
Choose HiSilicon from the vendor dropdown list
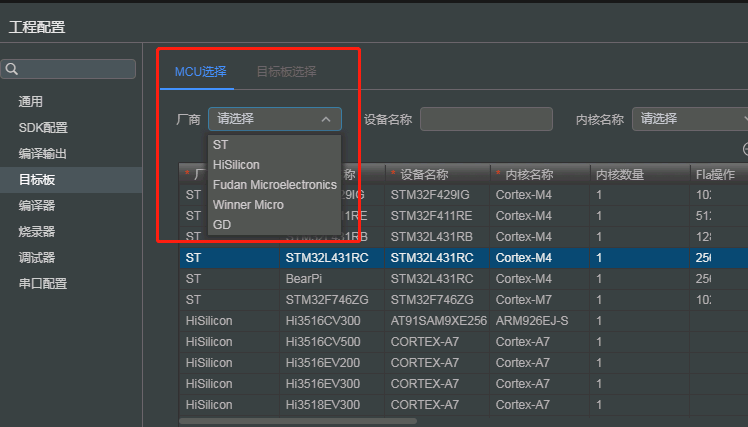274,165
